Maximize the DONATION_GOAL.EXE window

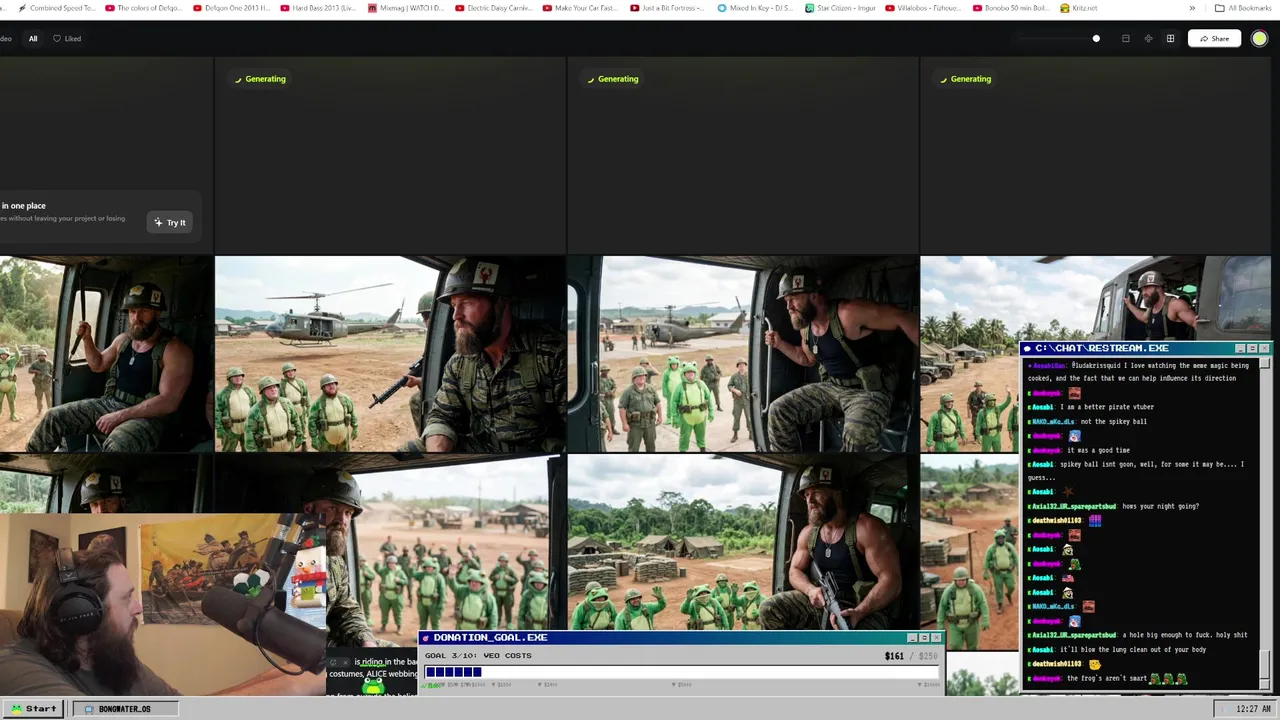(x=923, y=637)
